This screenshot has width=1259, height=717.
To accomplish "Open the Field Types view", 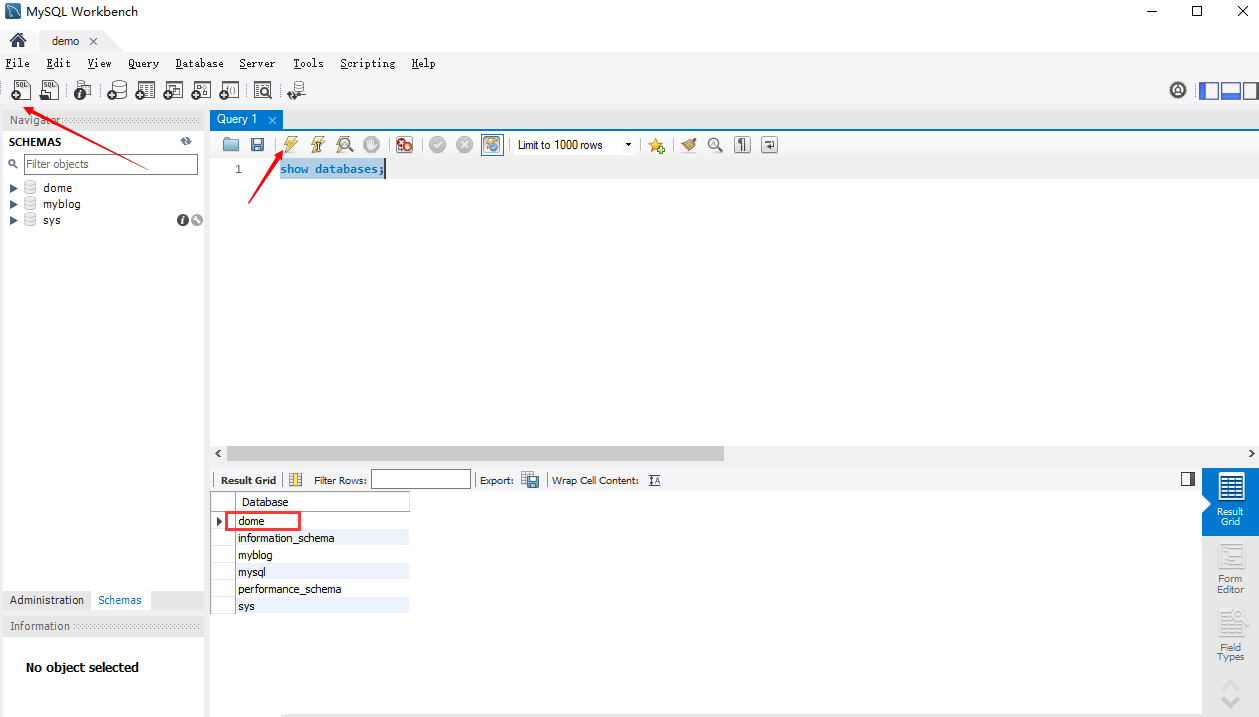I will click(x=1230, y=635).
